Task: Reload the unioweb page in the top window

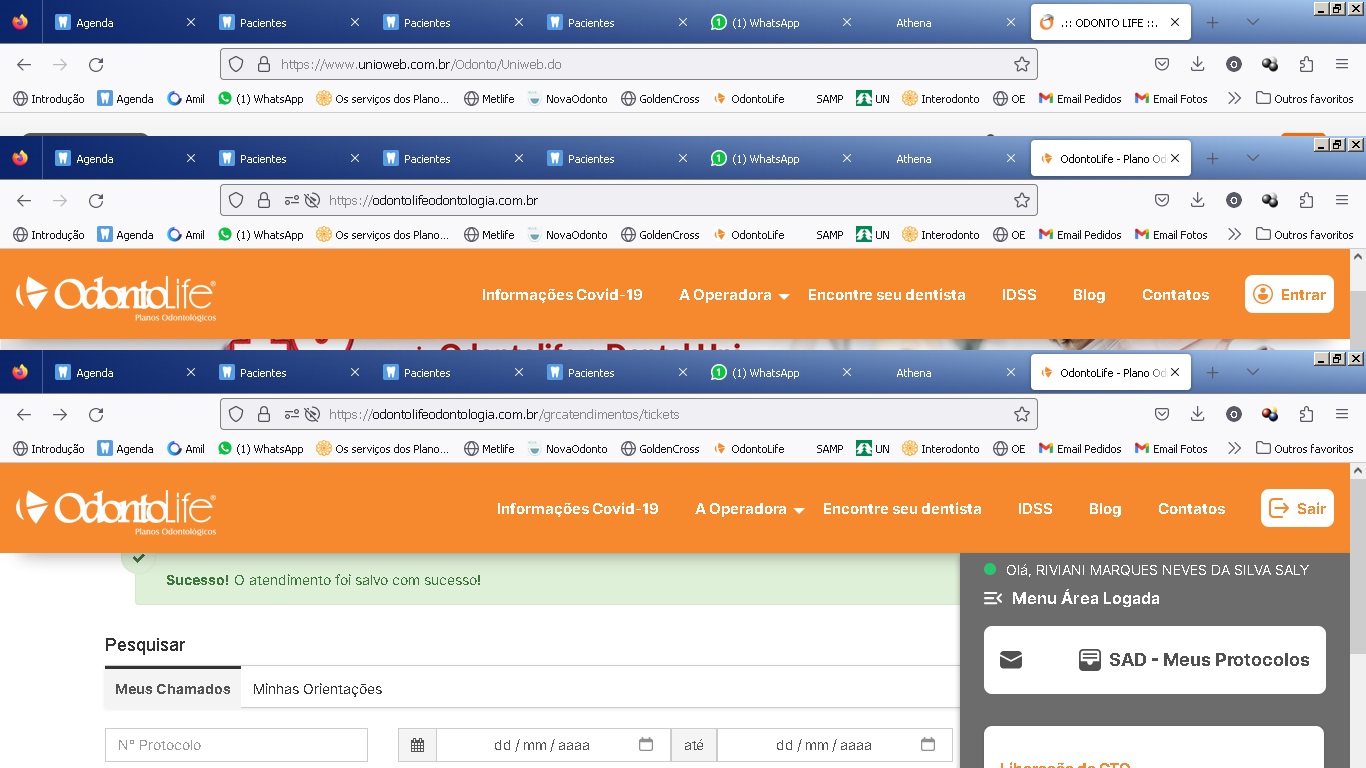Action: pyautogui.click(x=96, y=64)
